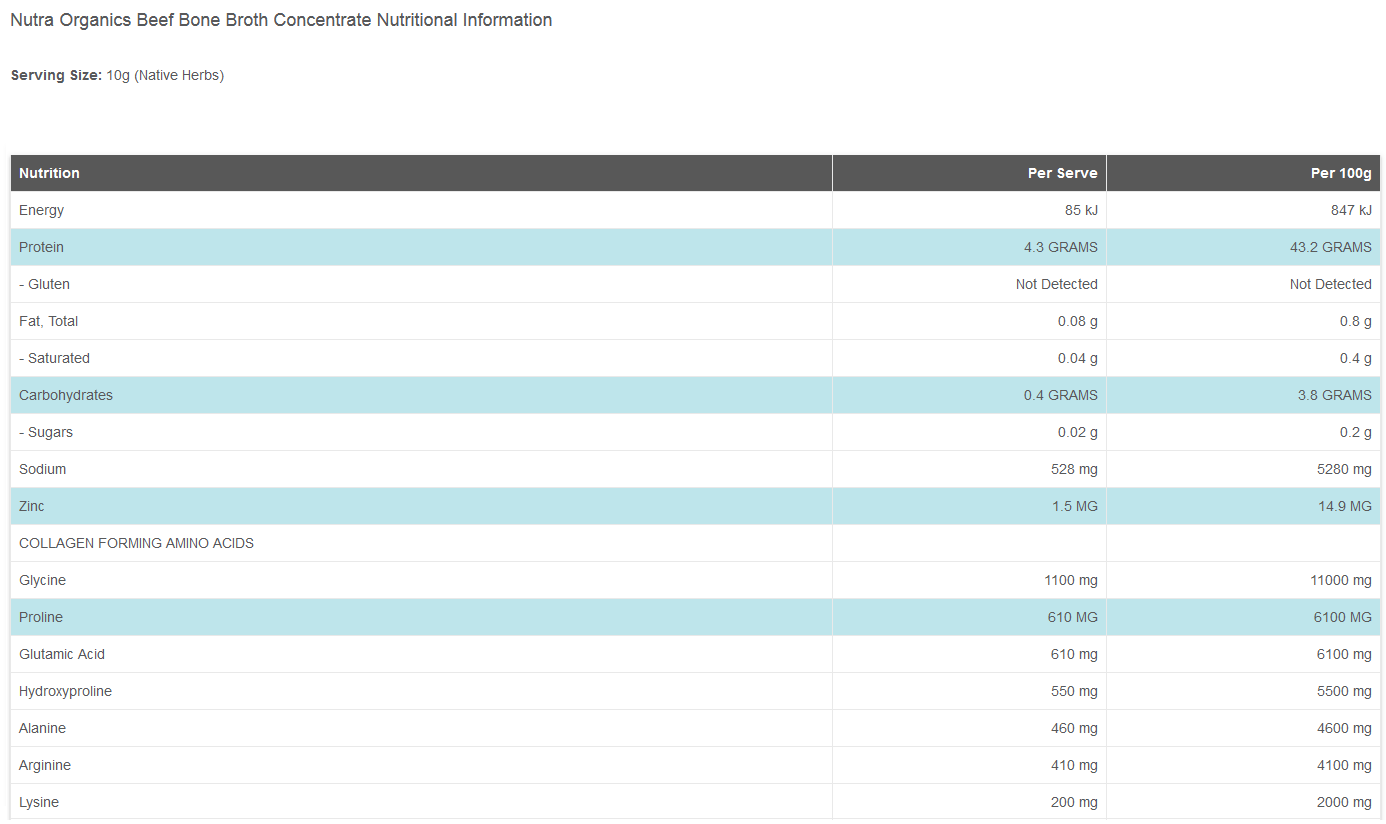Screen dimensions: 1386x824
Task: Select the Zinc row label
Action: [x=32, y=506]
